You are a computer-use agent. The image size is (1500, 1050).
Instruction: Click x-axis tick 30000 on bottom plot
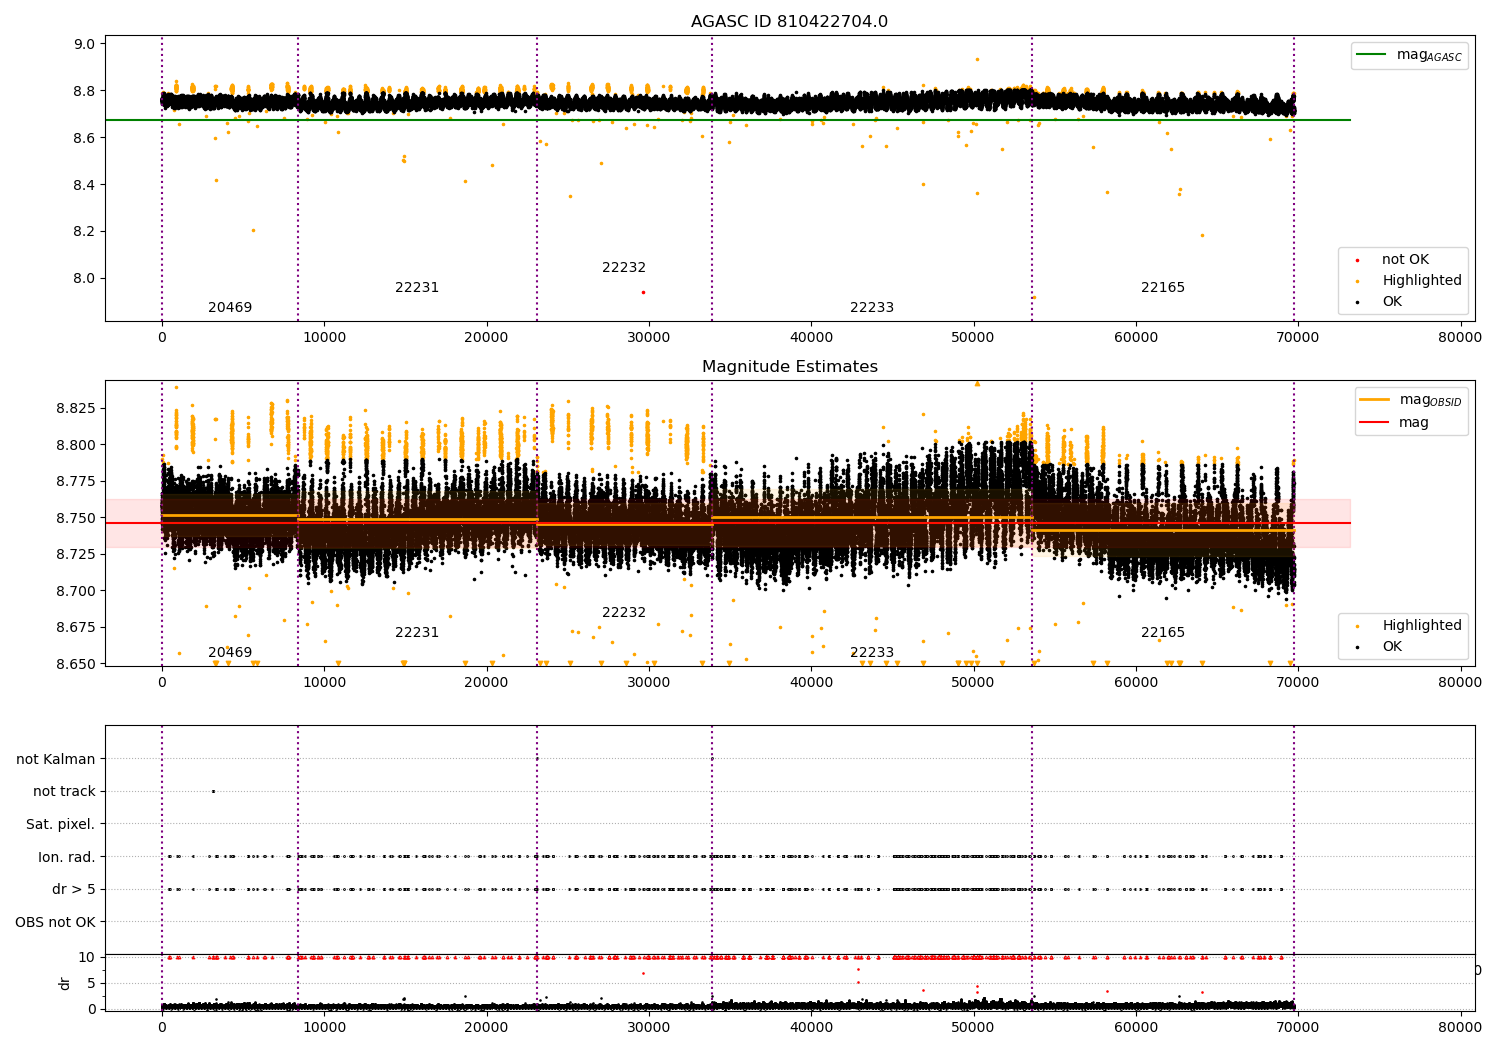tap(649, 1028)
